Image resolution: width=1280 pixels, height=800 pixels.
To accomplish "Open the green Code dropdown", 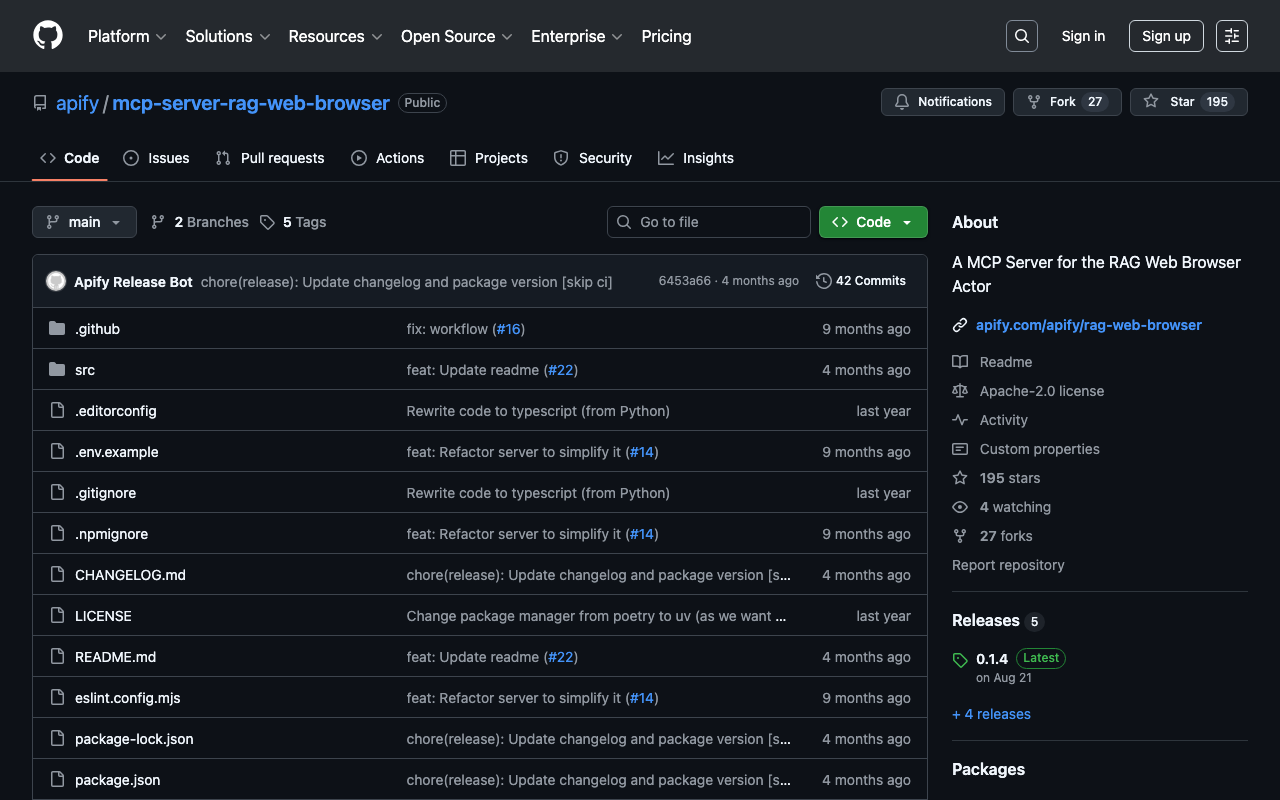I will click(x=872, y=222).
